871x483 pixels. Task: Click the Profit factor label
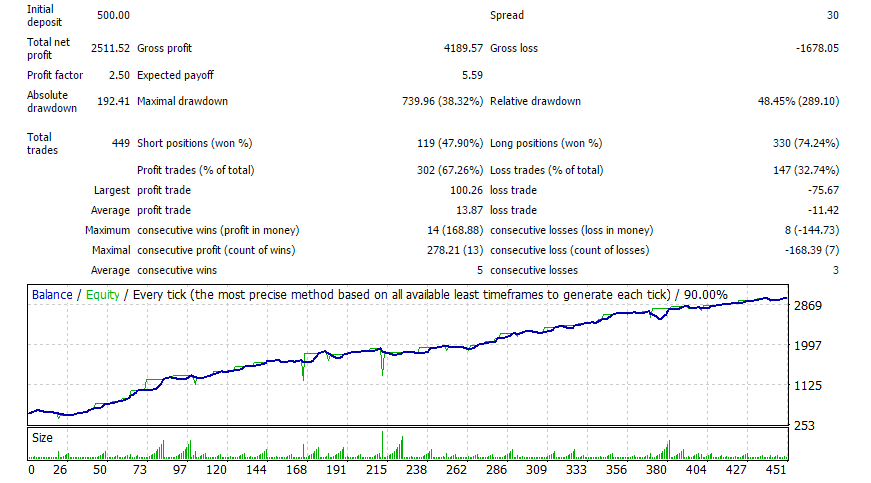coord(55,75)
